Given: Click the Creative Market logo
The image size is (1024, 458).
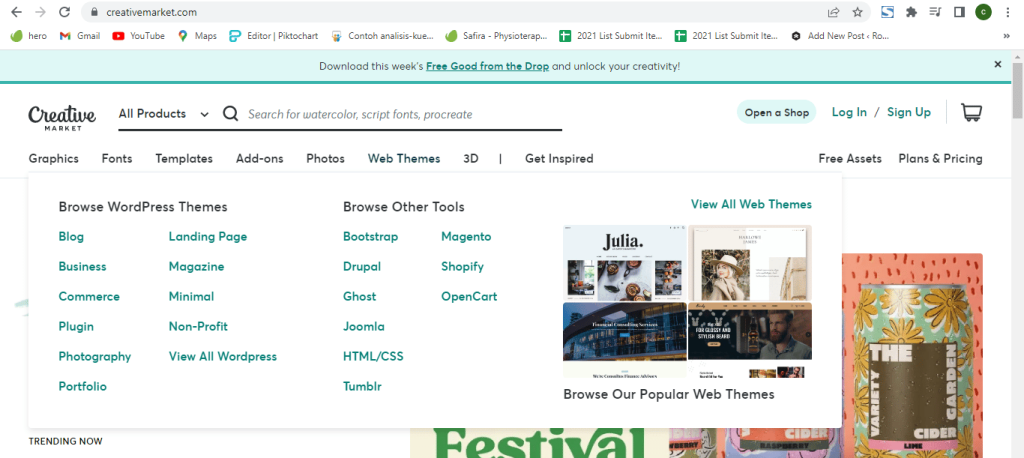Looking at the screenshot, I should [x=62, y=118].
